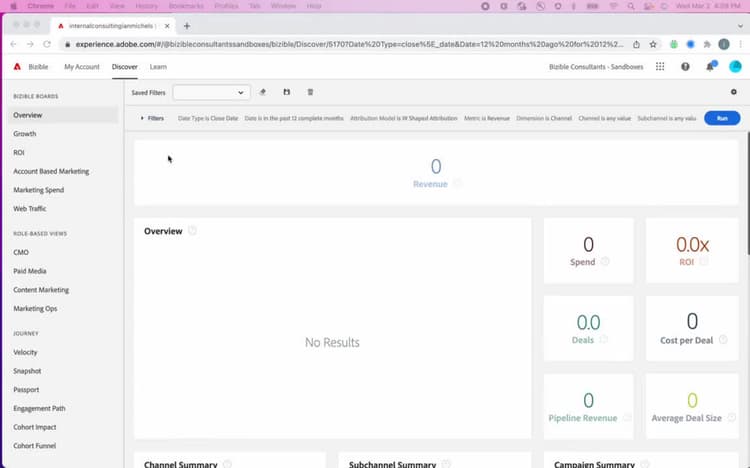
Task: Click the eraser clear-filter icon
Action: pyautogui.click(x=263, y=92)
